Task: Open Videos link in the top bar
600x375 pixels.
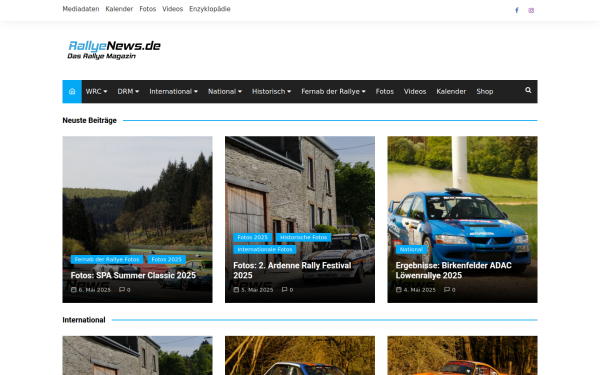Action: (173, 9)
